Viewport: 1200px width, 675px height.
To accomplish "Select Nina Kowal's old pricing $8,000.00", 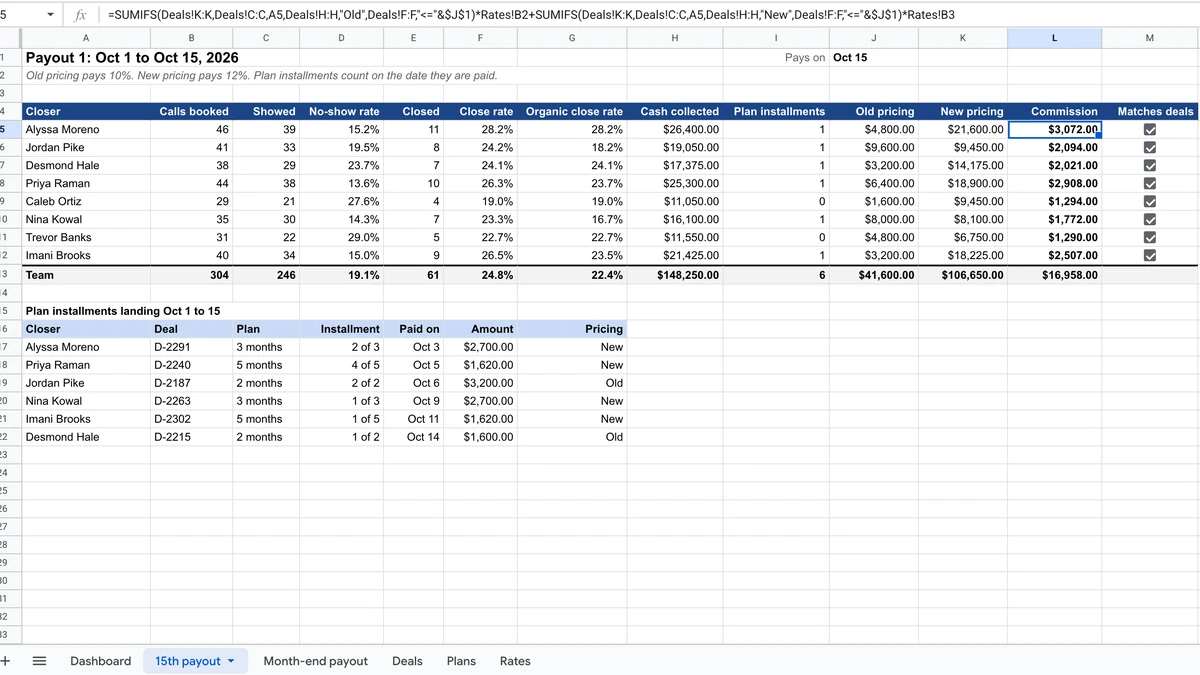I will [x=874, y=220].
